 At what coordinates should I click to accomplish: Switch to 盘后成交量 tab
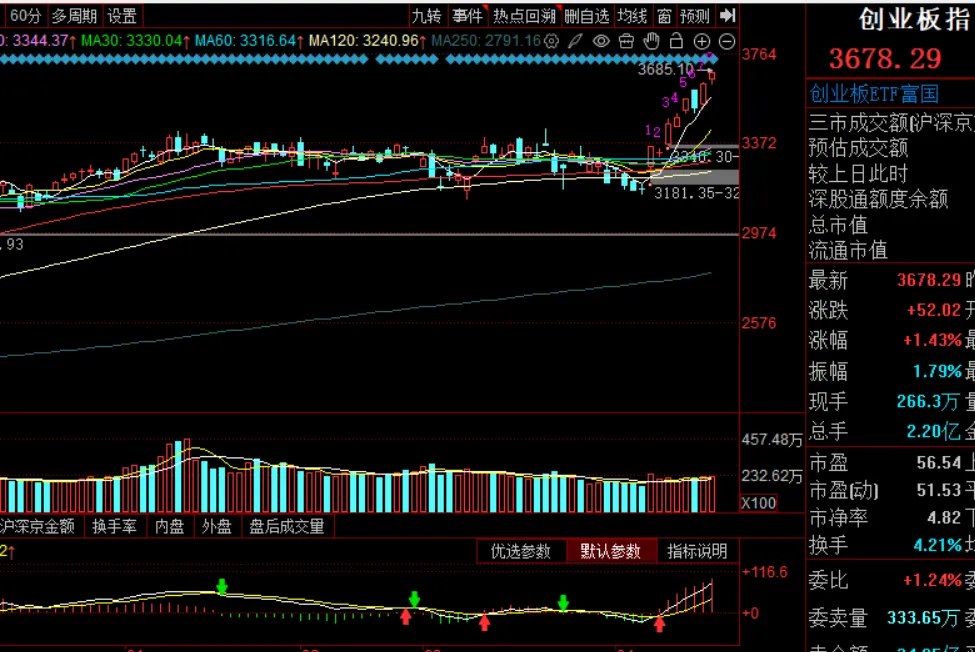click(x=287, y=526)
